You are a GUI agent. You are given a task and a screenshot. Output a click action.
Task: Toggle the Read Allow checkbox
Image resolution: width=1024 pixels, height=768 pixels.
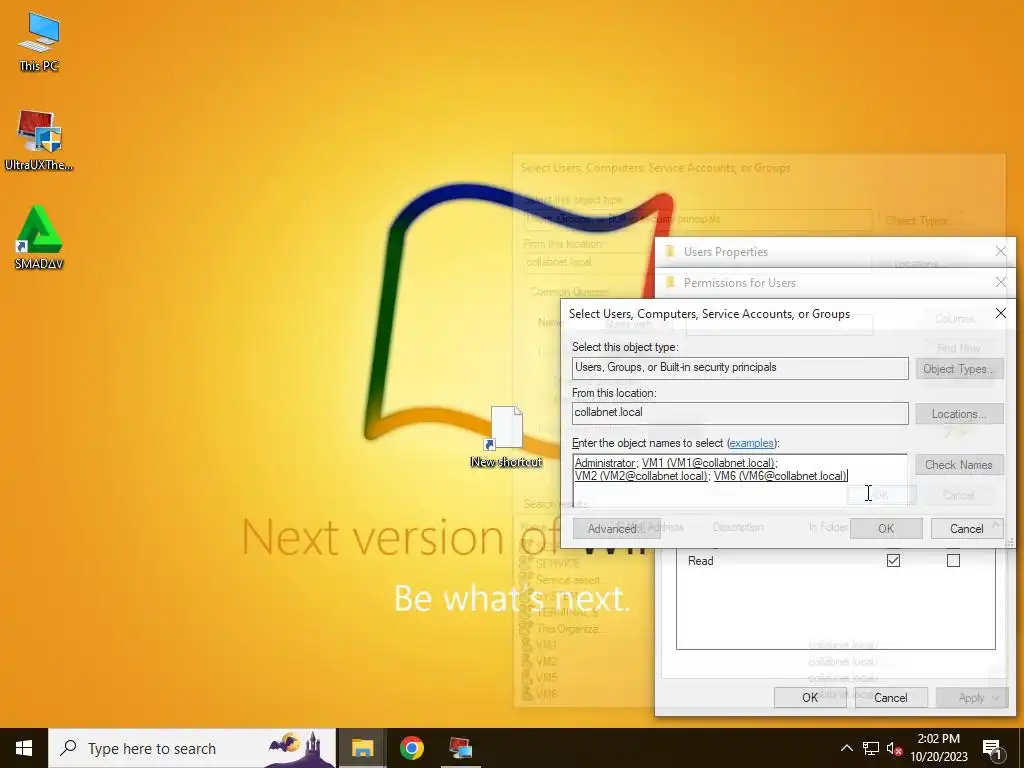[893, 560]
